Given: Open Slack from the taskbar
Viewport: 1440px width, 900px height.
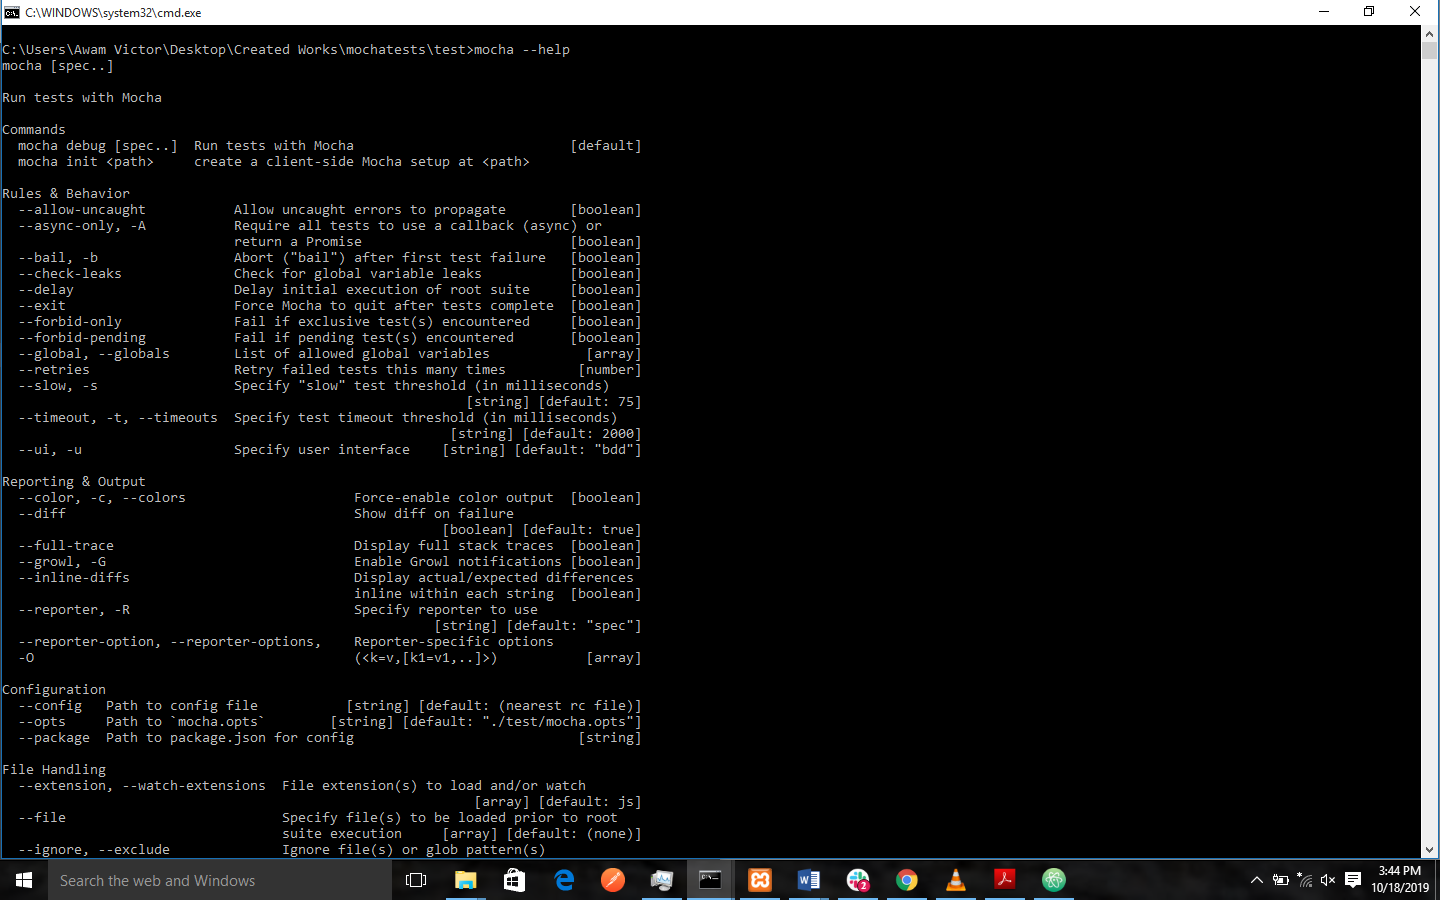Looking at the screenshot, I should point(858,880).
